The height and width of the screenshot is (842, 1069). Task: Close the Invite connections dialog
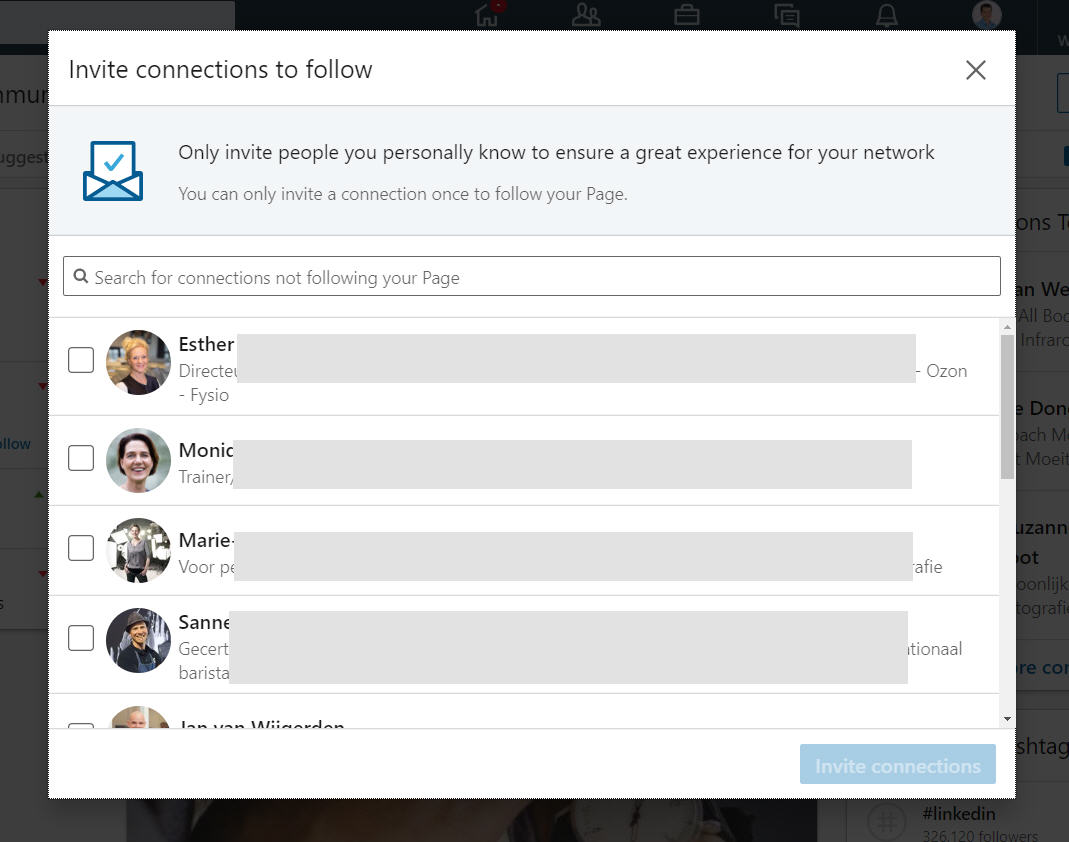(976, 70)
